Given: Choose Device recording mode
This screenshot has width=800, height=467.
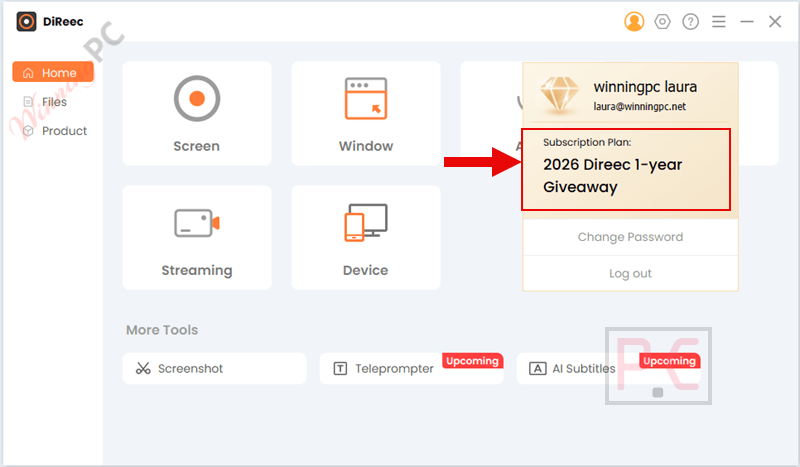Looking at the screenshot, I should click(366, 237).
